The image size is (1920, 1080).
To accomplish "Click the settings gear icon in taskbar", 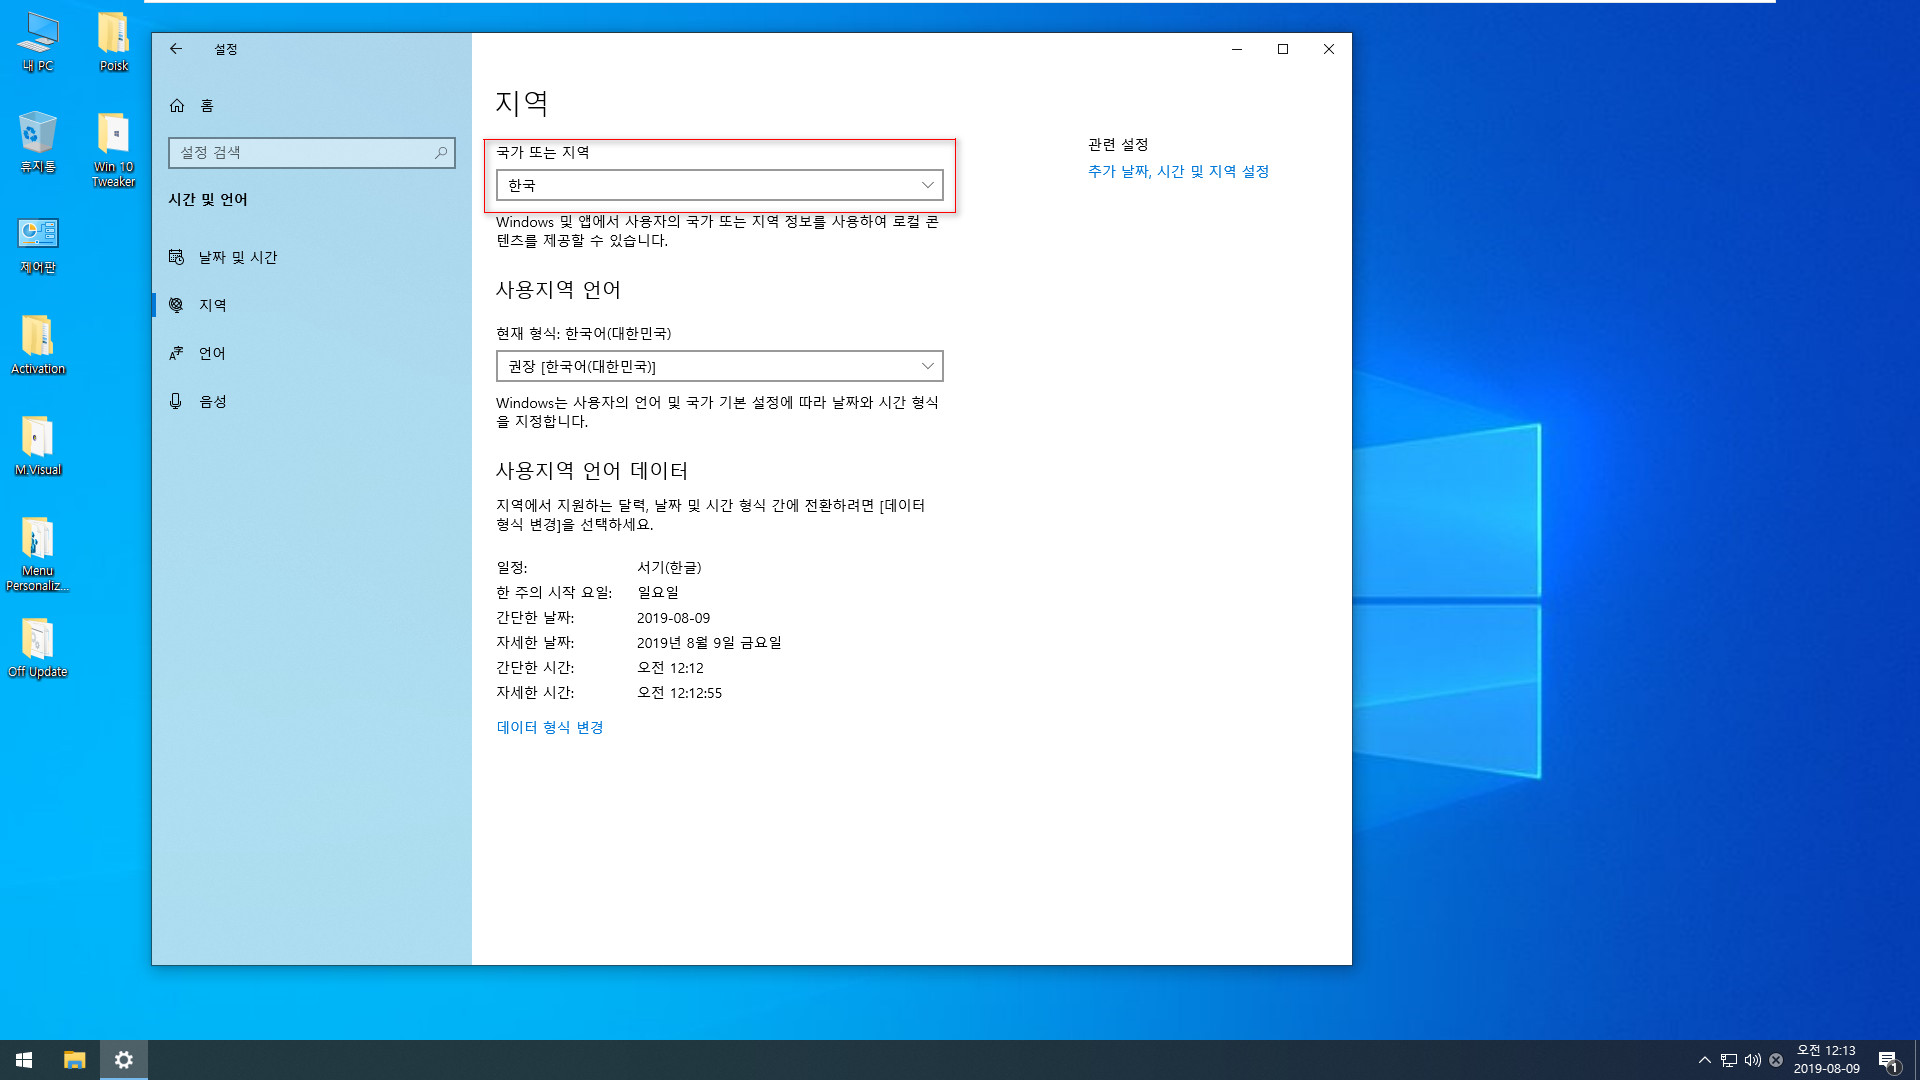I will pos(124,1059).
